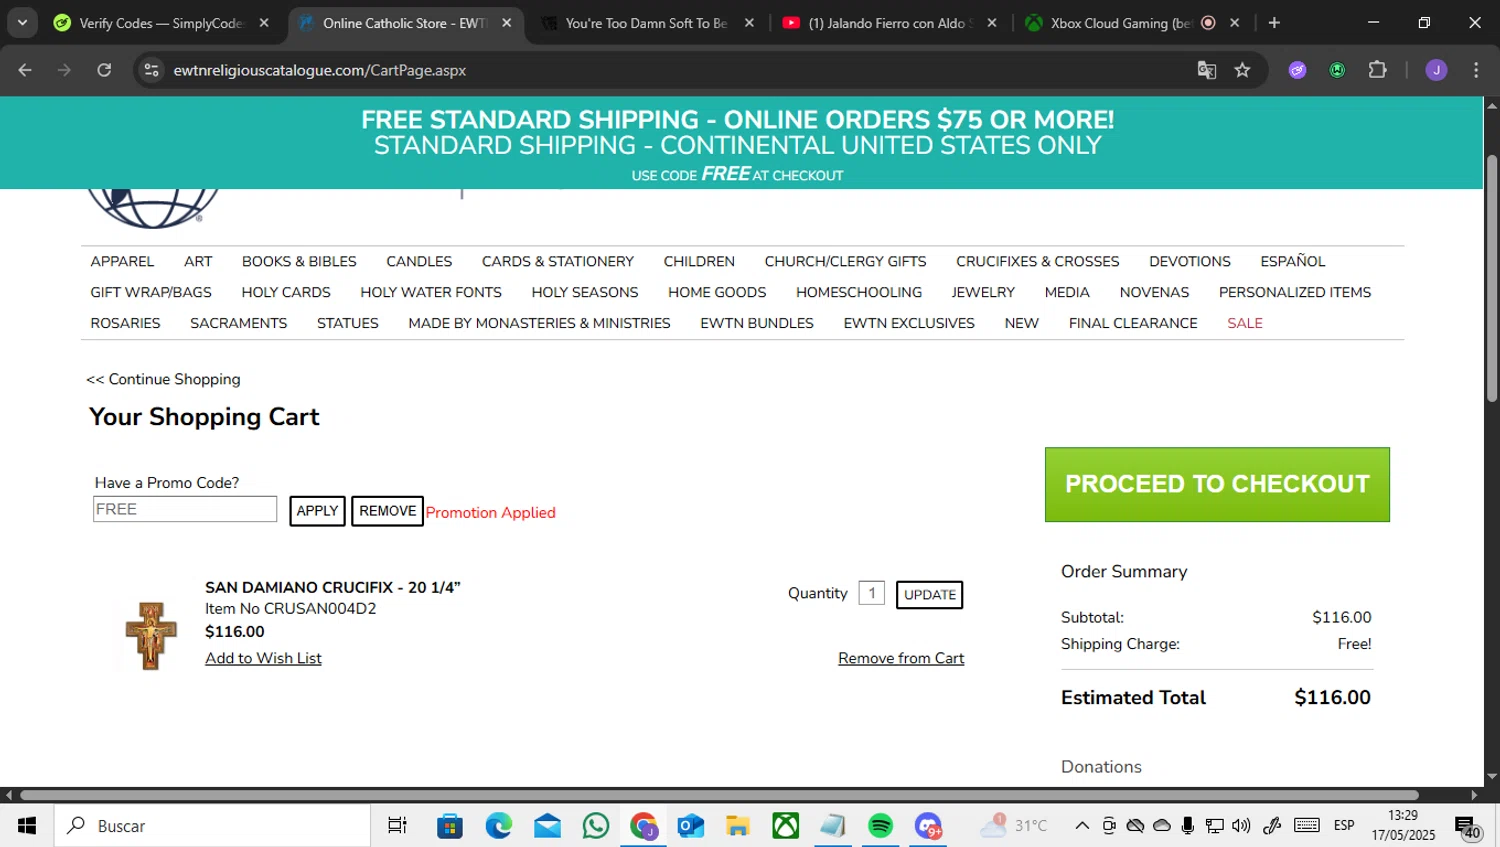Viewport: 1500px width, 847px height.
Task: Show hidden system tray icons
Action: click(x=1082, y=826)
